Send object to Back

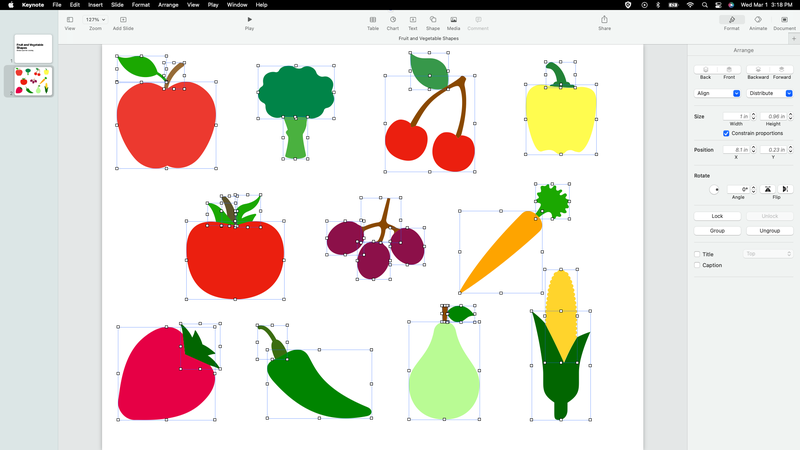[x=705, y=70]
